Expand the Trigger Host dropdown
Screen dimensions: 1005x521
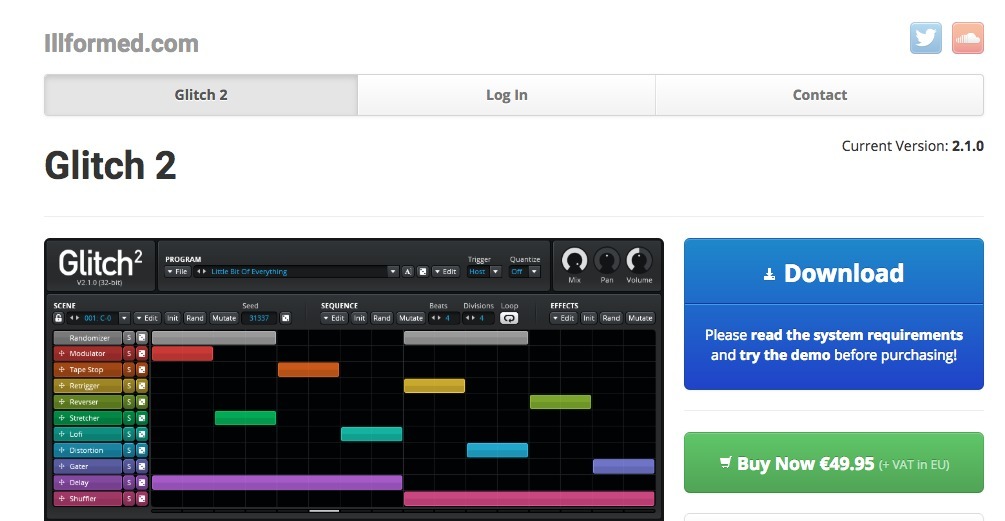click(x=483, y=272)
